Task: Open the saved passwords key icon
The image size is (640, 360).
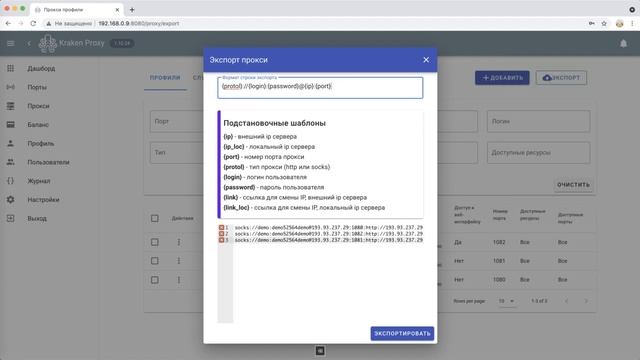Action: pos(591,24)
